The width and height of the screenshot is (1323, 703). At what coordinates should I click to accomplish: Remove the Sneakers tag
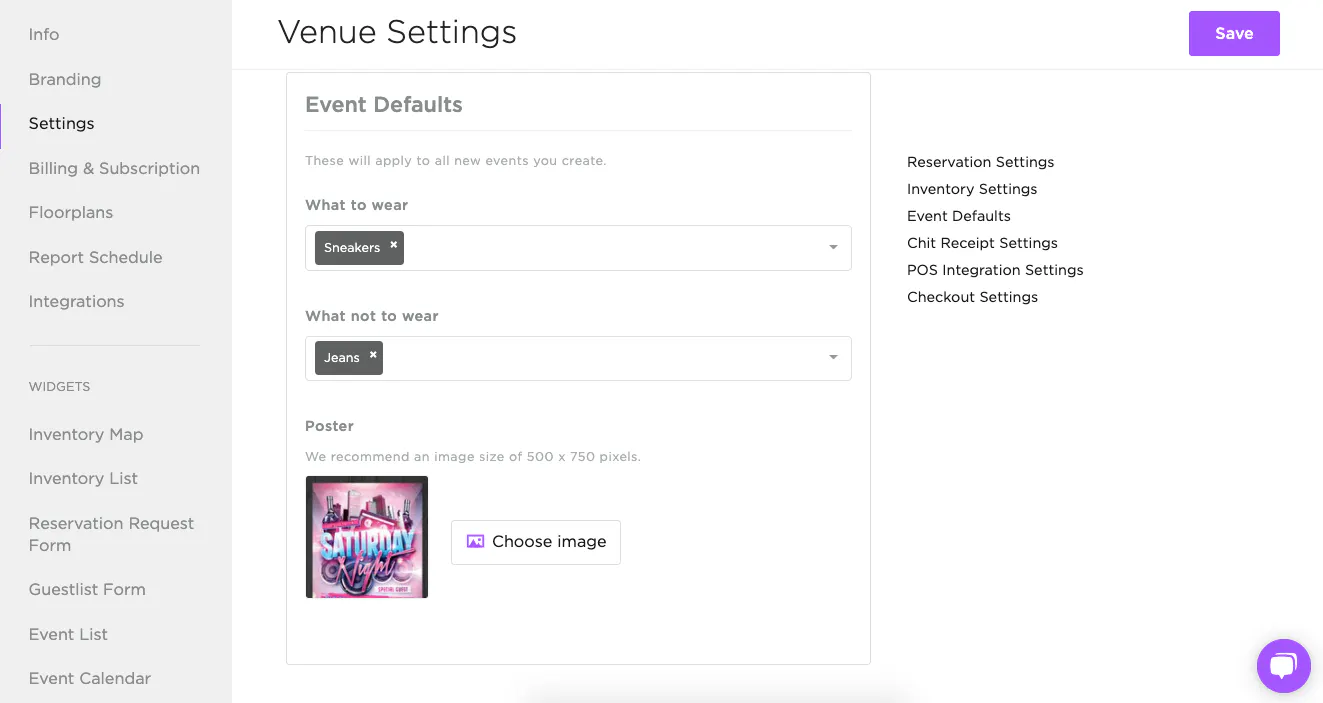[x=394, y=245]
